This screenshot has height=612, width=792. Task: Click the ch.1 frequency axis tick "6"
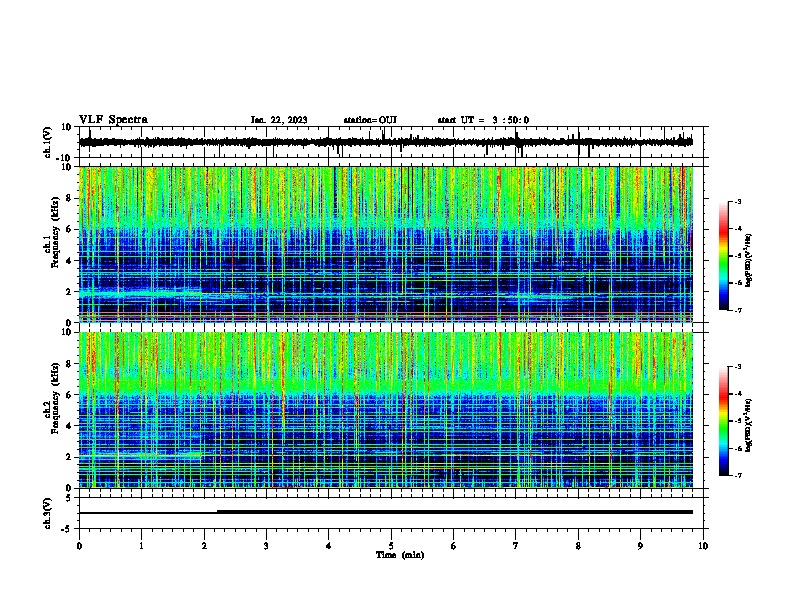(70, 229)
